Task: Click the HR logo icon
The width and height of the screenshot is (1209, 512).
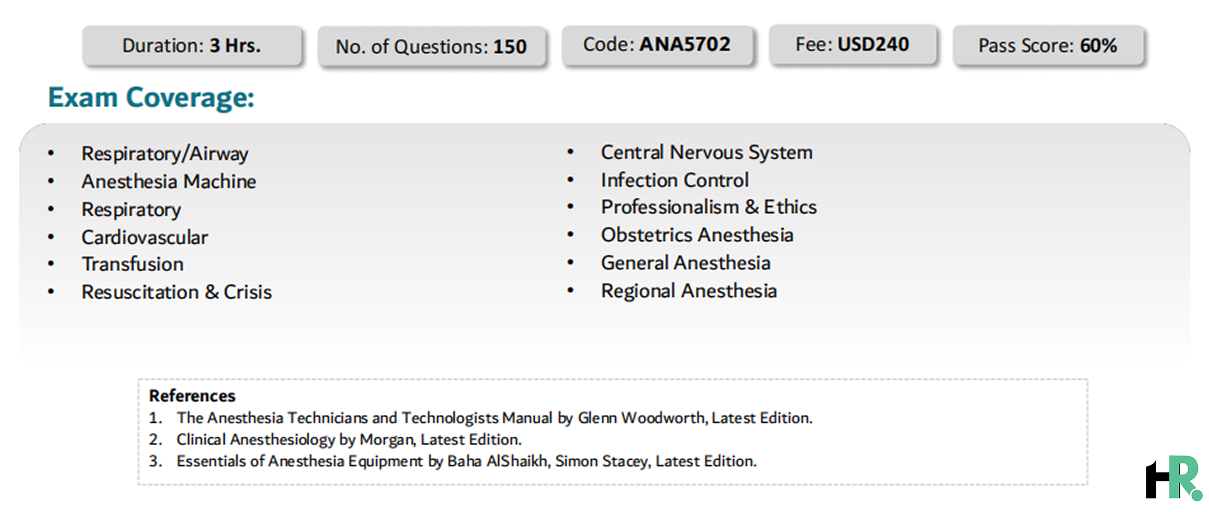Action: coord(1173,477)
